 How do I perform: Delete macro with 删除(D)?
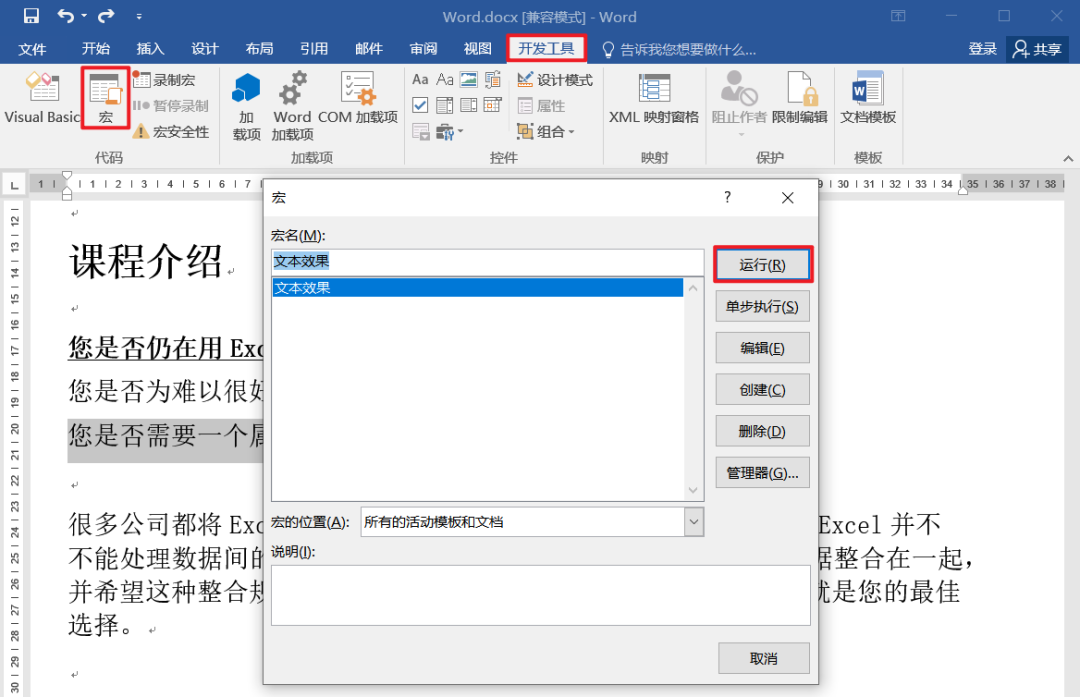click(762, 431)
